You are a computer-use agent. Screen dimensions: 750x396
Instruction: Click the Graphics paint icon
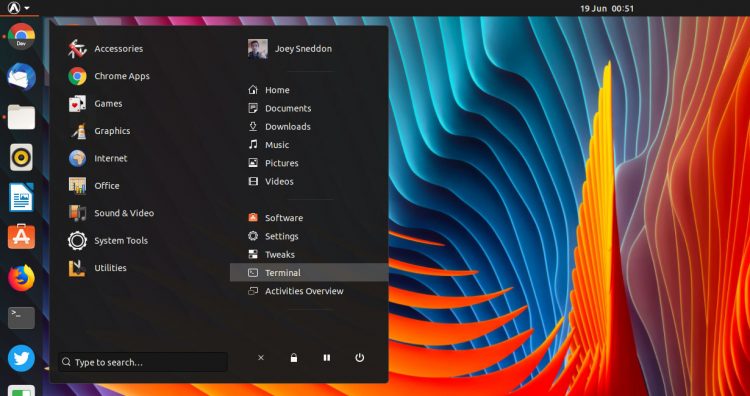tap(77, 131)
